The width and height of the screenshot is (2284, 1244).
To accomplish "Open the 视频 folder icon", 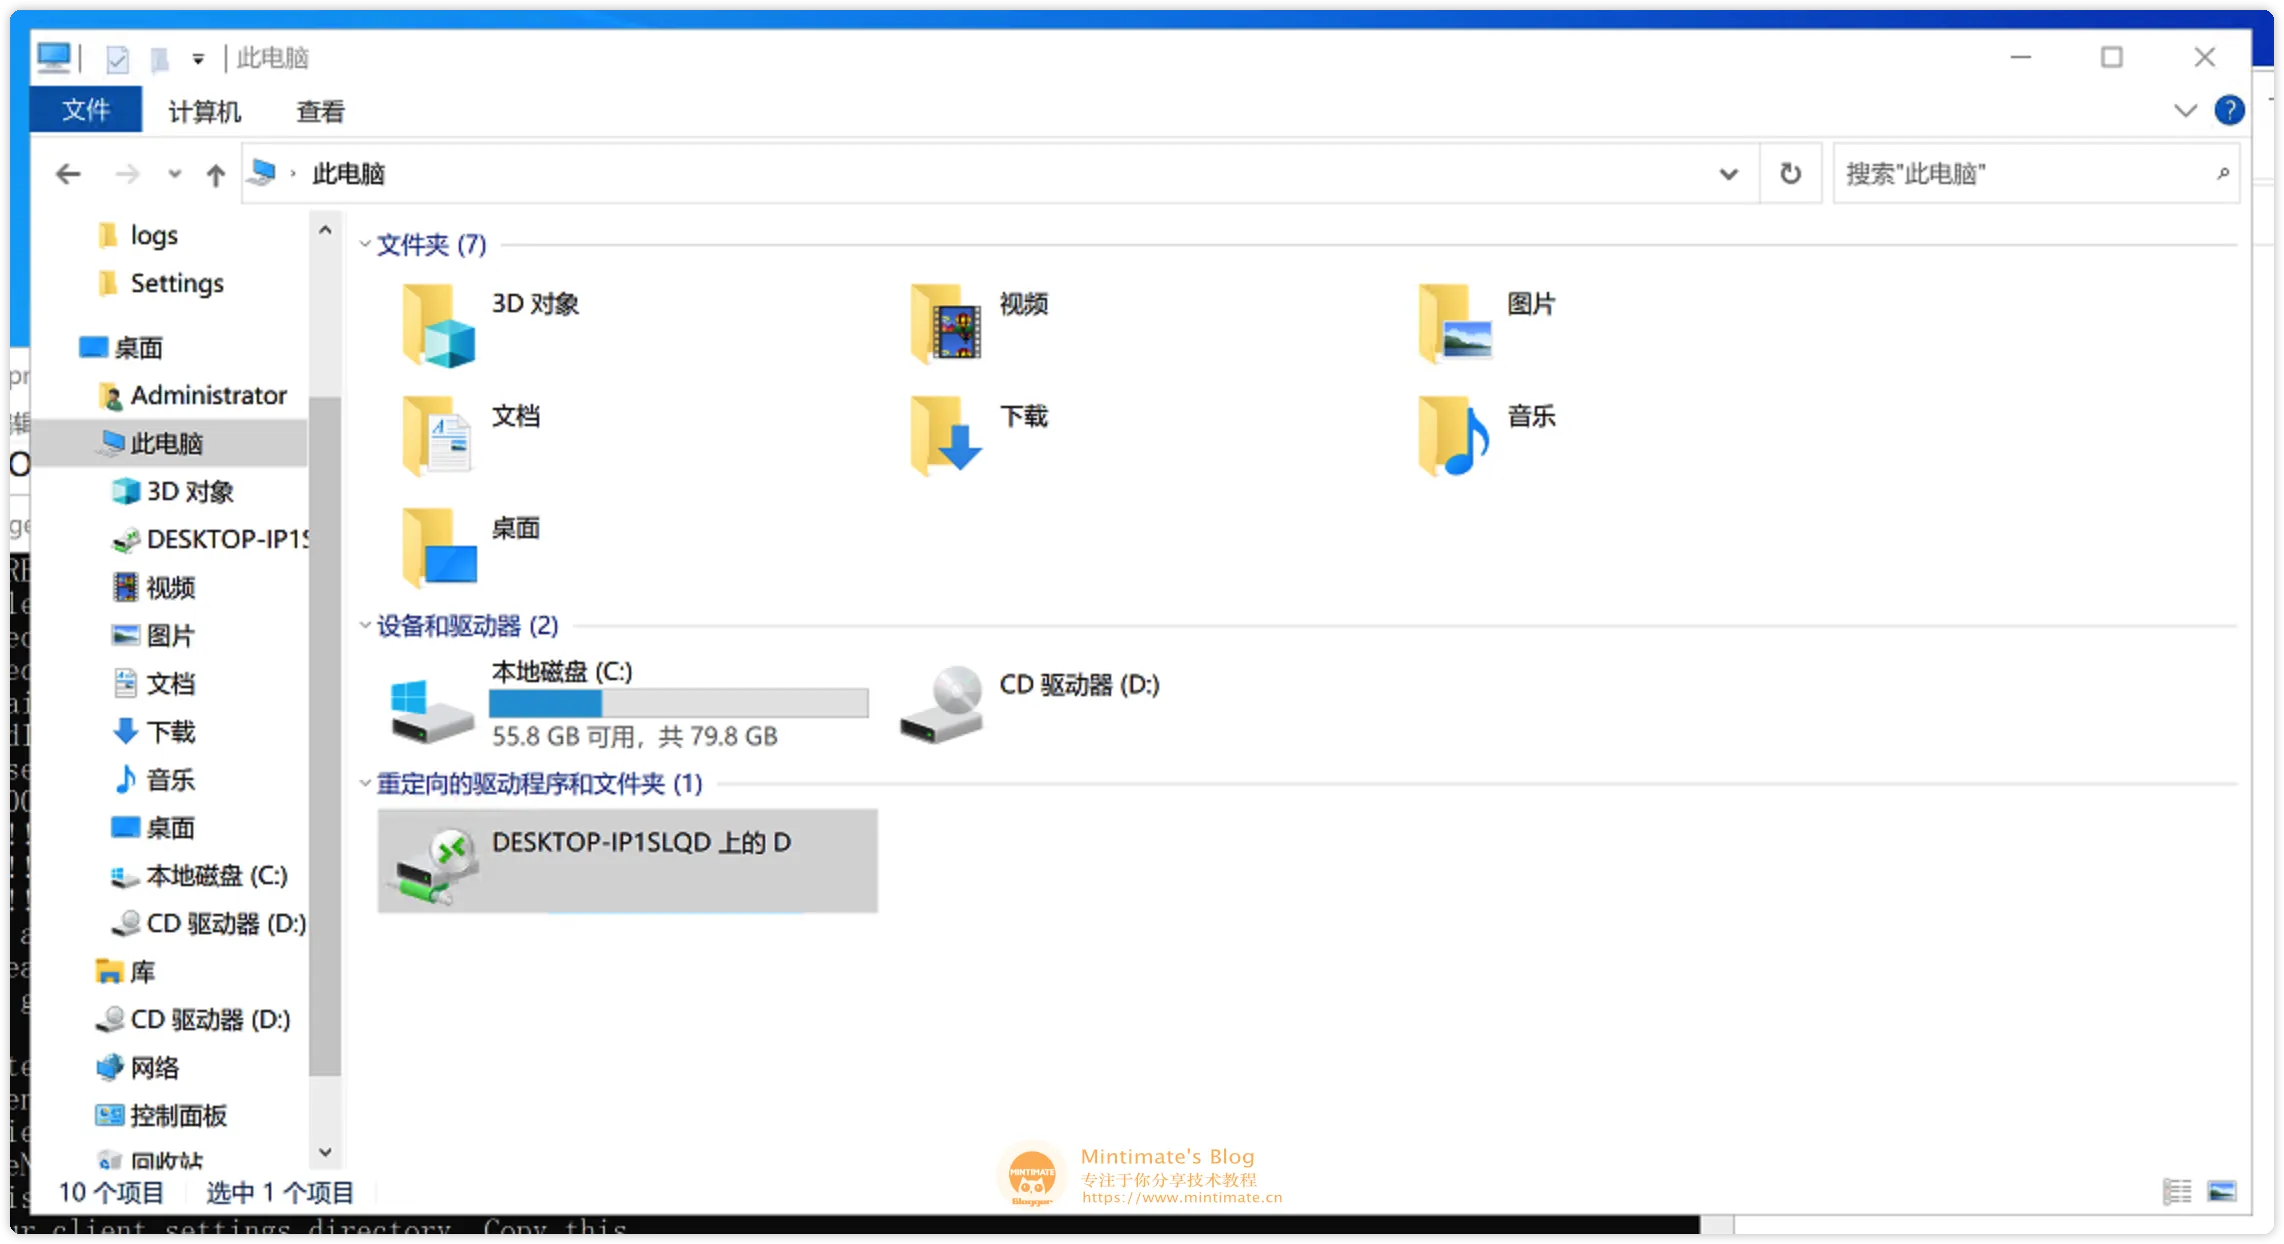I will (946, 324).
